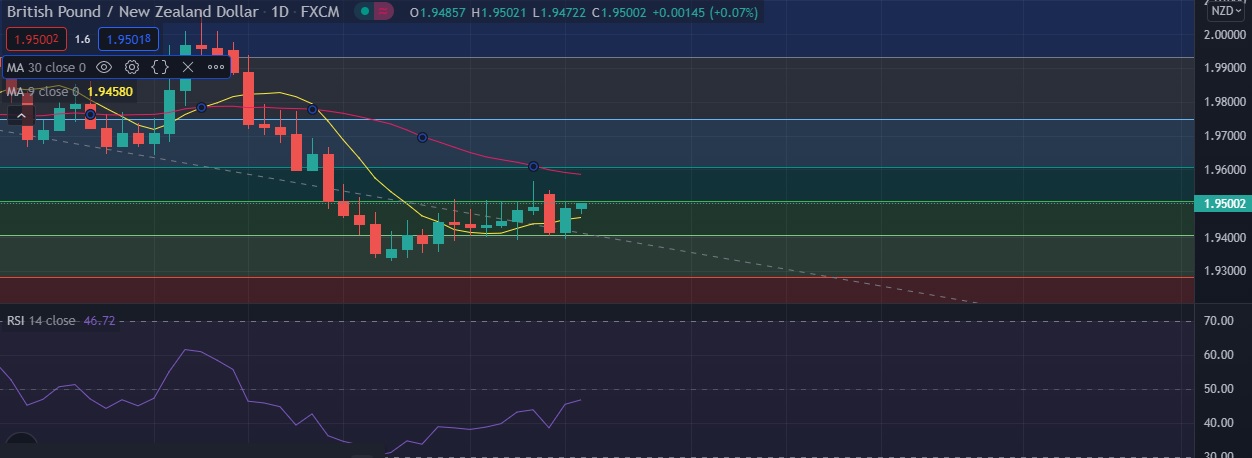Click the 1.96000 price axis label
1252x458 pixels.
pyautogui.click(x=1224, y=170)
